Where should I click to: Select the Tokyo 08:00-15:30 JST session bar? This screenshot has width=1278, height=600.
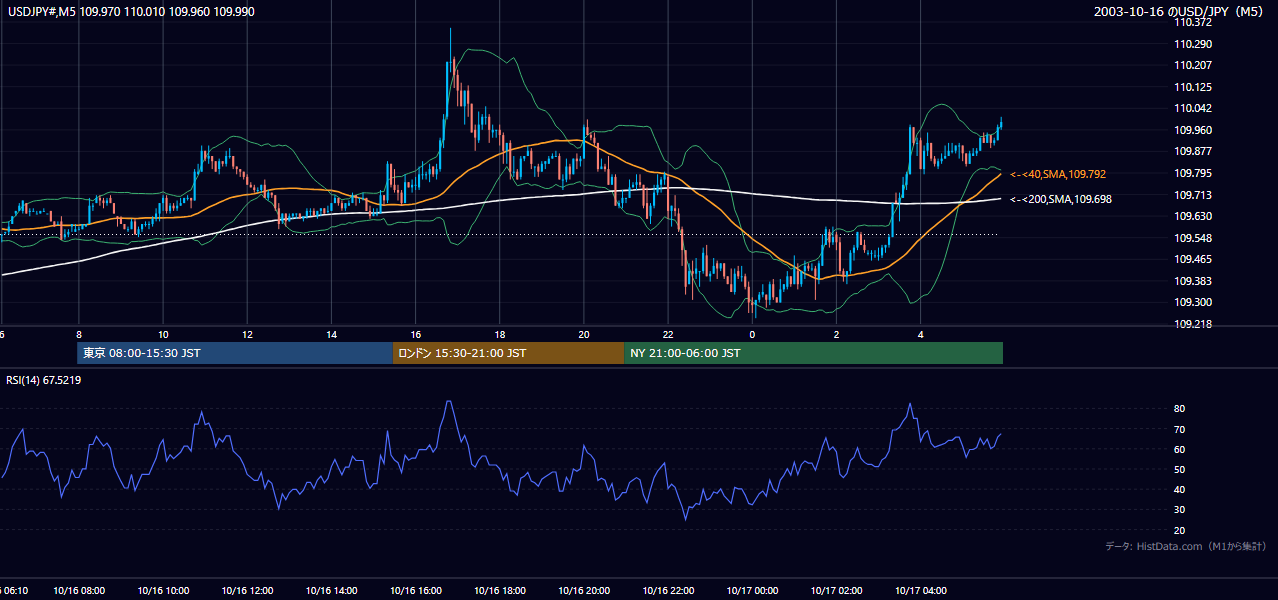point(235,353)
